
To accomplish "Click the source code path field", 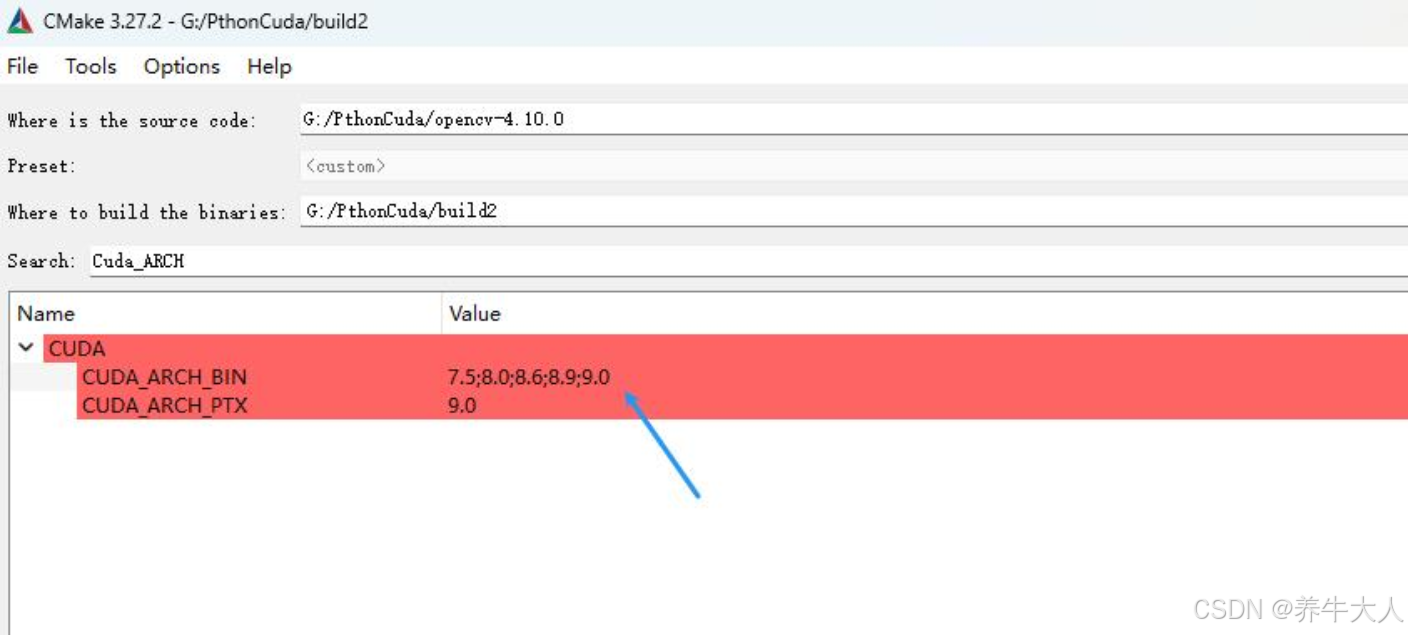I will (853, 119).
